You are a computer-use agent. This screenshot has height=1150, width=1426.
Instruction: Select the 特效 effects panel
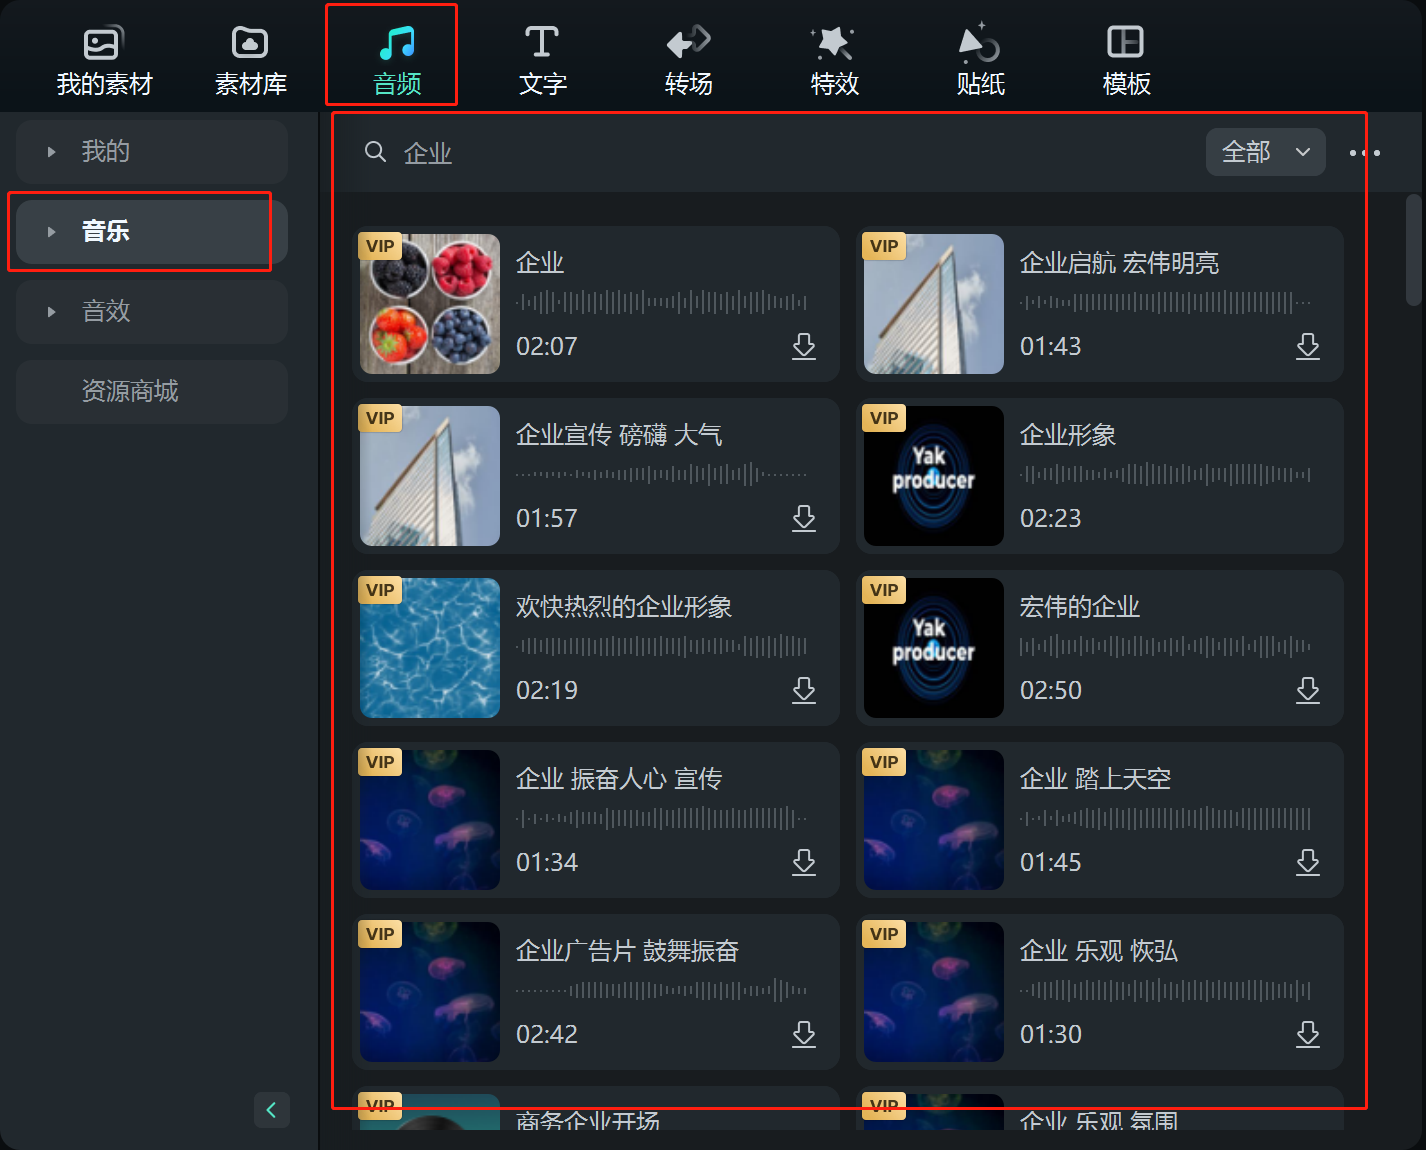click(834, 55)
